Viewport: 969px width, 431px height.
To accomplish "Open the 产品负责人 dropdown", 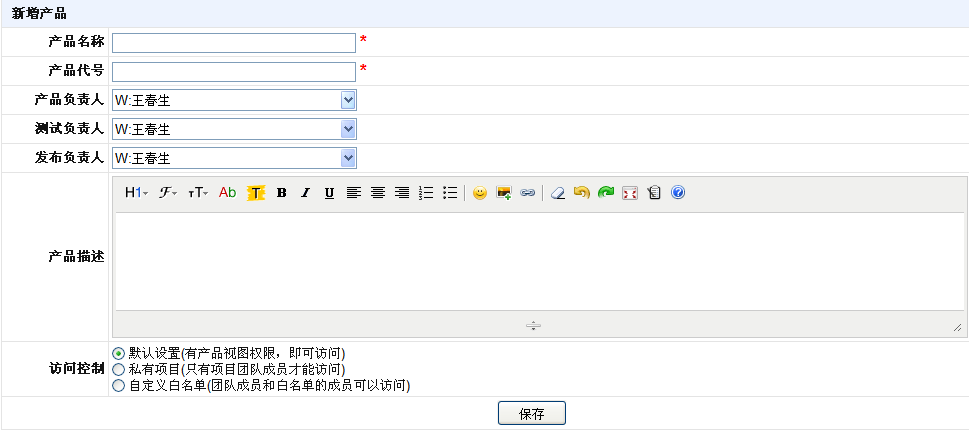I will (x=234, y=100).
